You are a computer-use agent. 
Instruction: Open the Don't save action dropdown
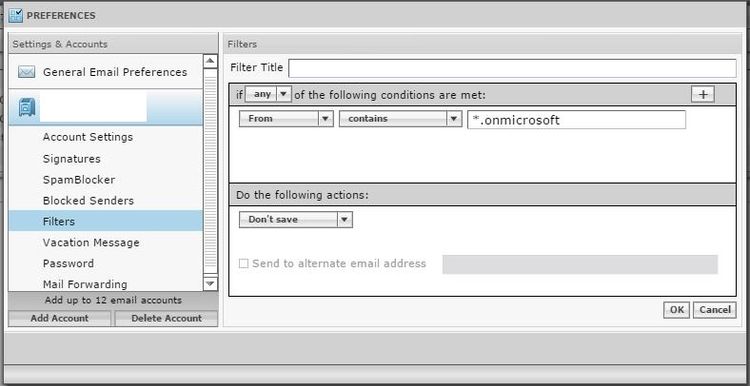pyautogui.click(x=296, y=220)
